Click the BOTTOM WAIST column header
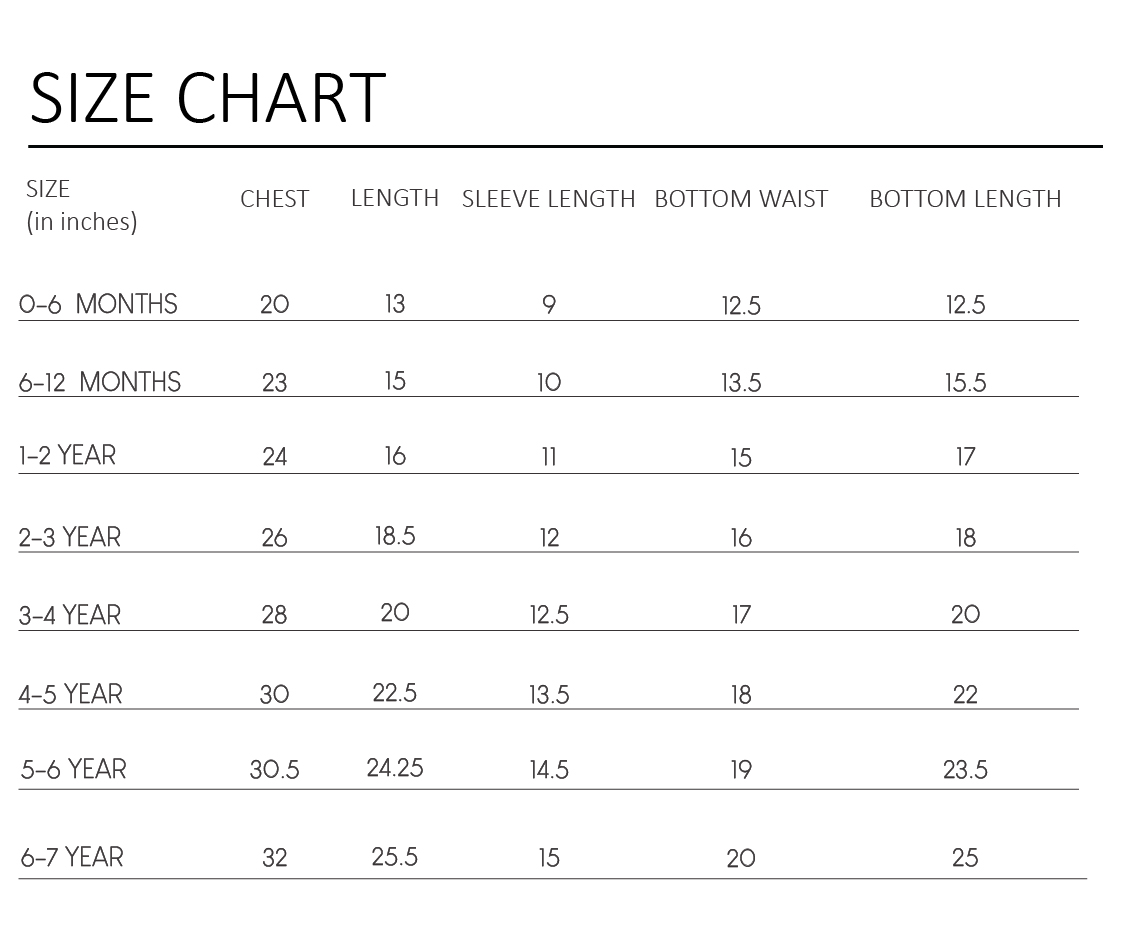Image resolution: width=1123 pixels, height=948 pixels. (741, 199)
